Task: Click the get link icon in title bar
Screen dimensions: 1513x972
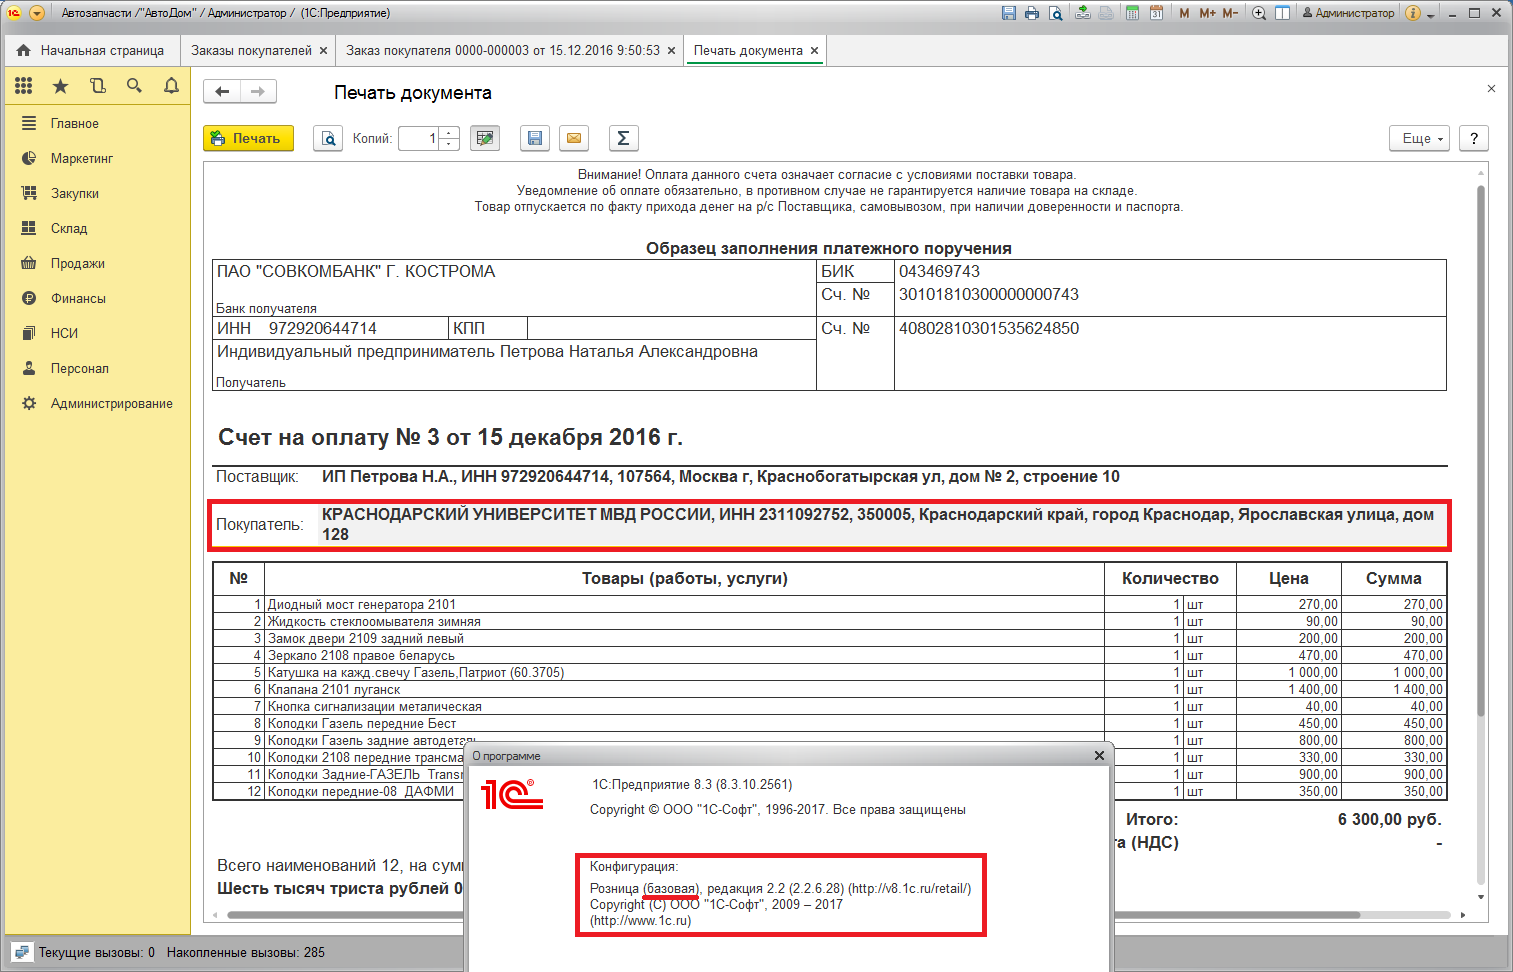Action: [1083, 13]
